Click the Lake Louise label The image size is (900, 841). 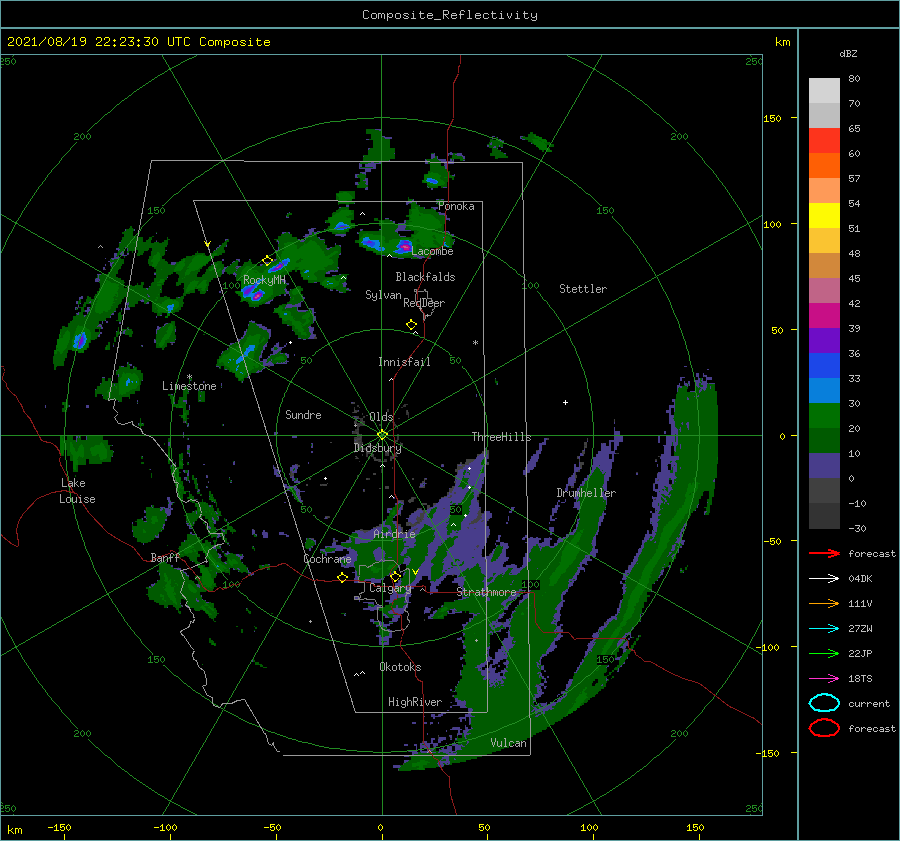click(x=77, y=491)
